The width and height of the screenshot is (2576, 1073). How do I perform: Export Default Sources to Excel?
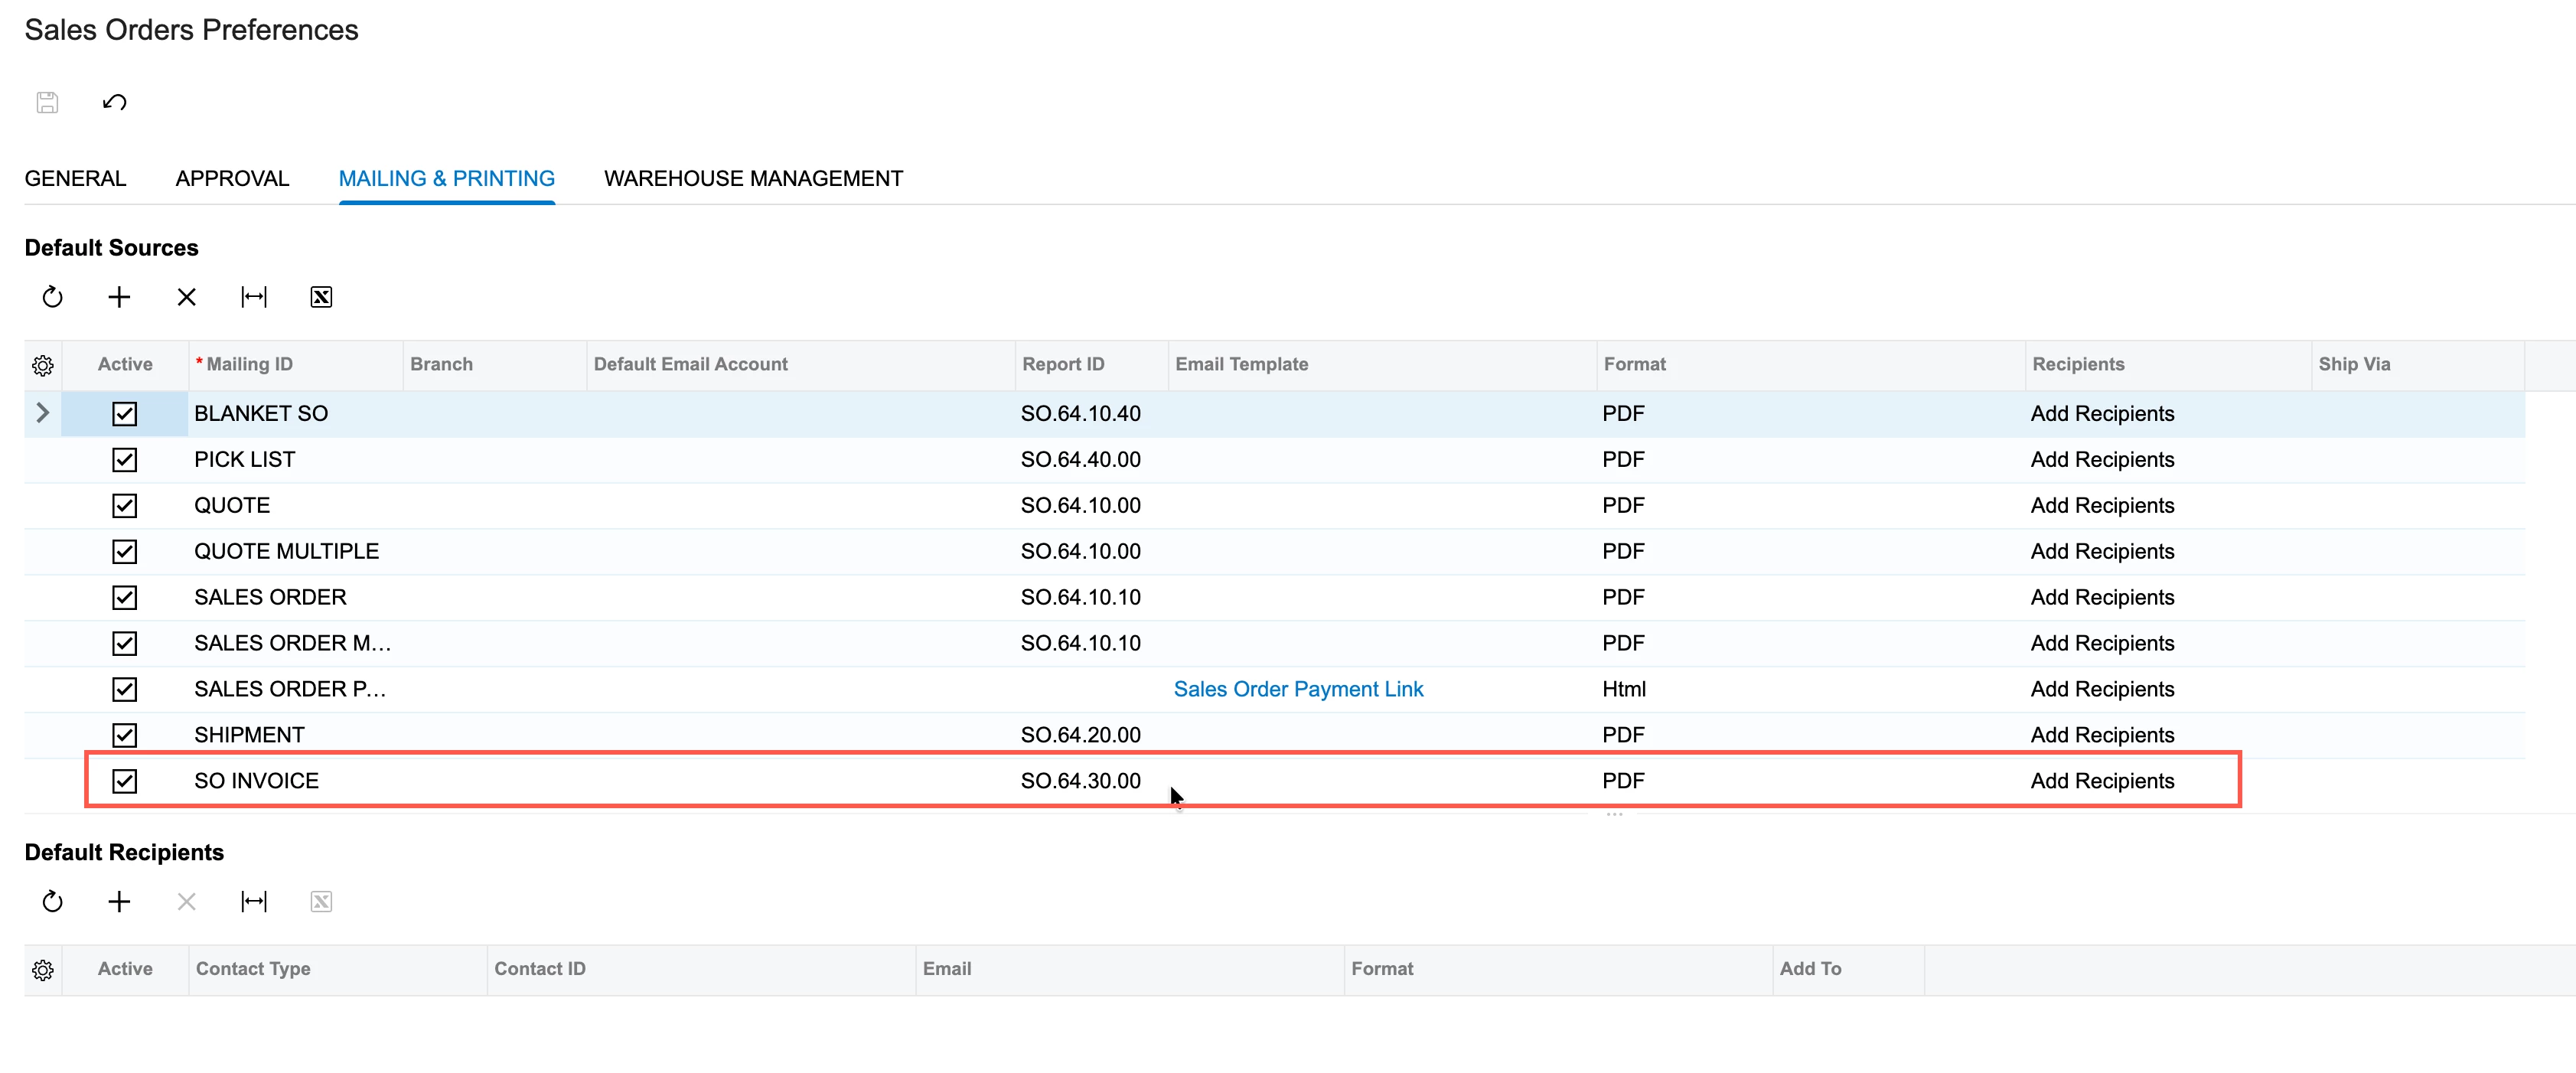point(321,297)
